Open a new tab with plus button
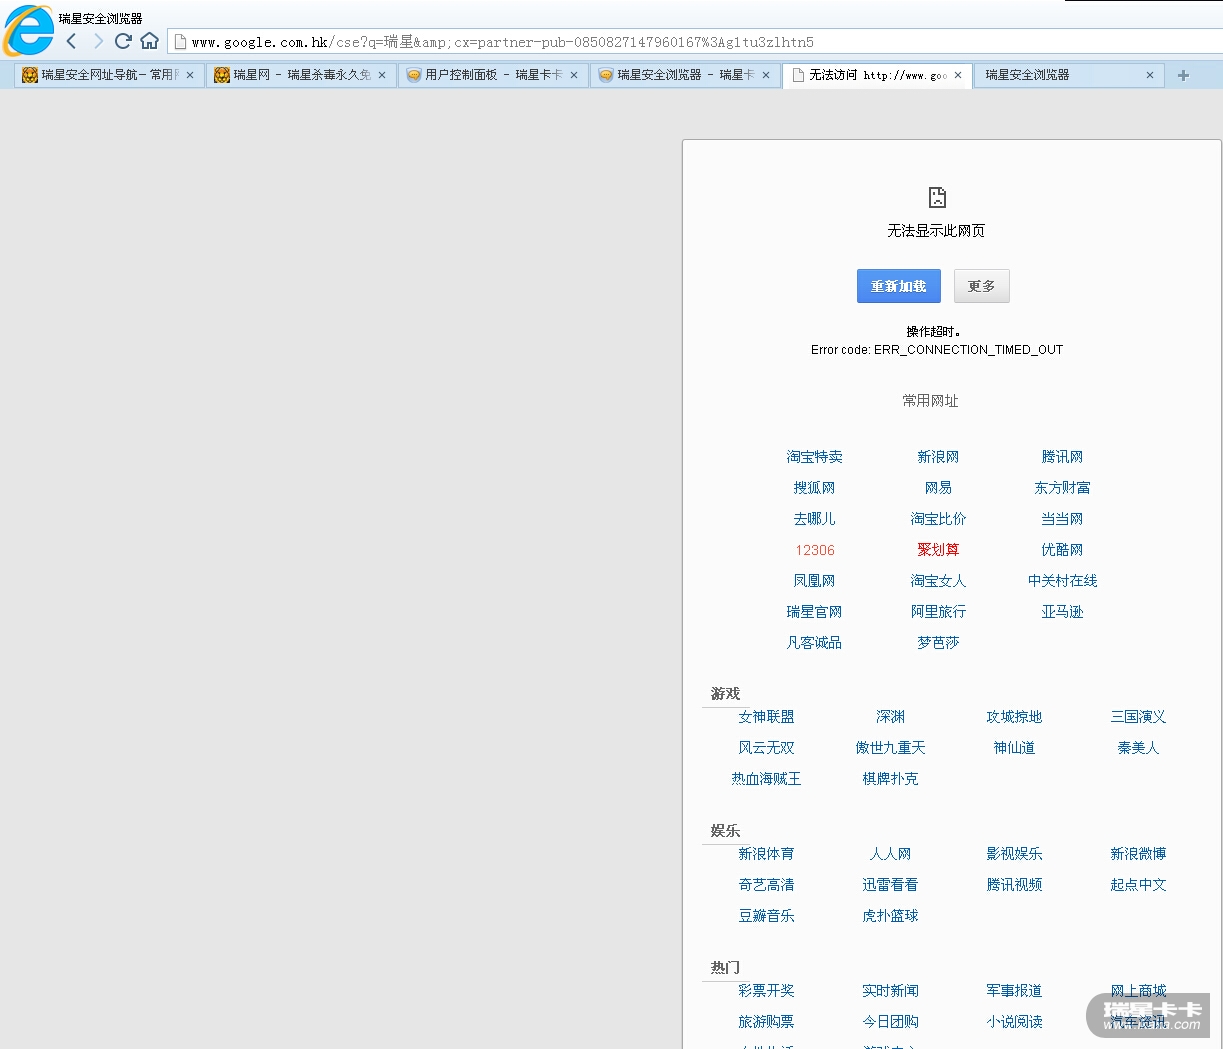Viewport: 1223px width, 1049px height. point(1183,75)
